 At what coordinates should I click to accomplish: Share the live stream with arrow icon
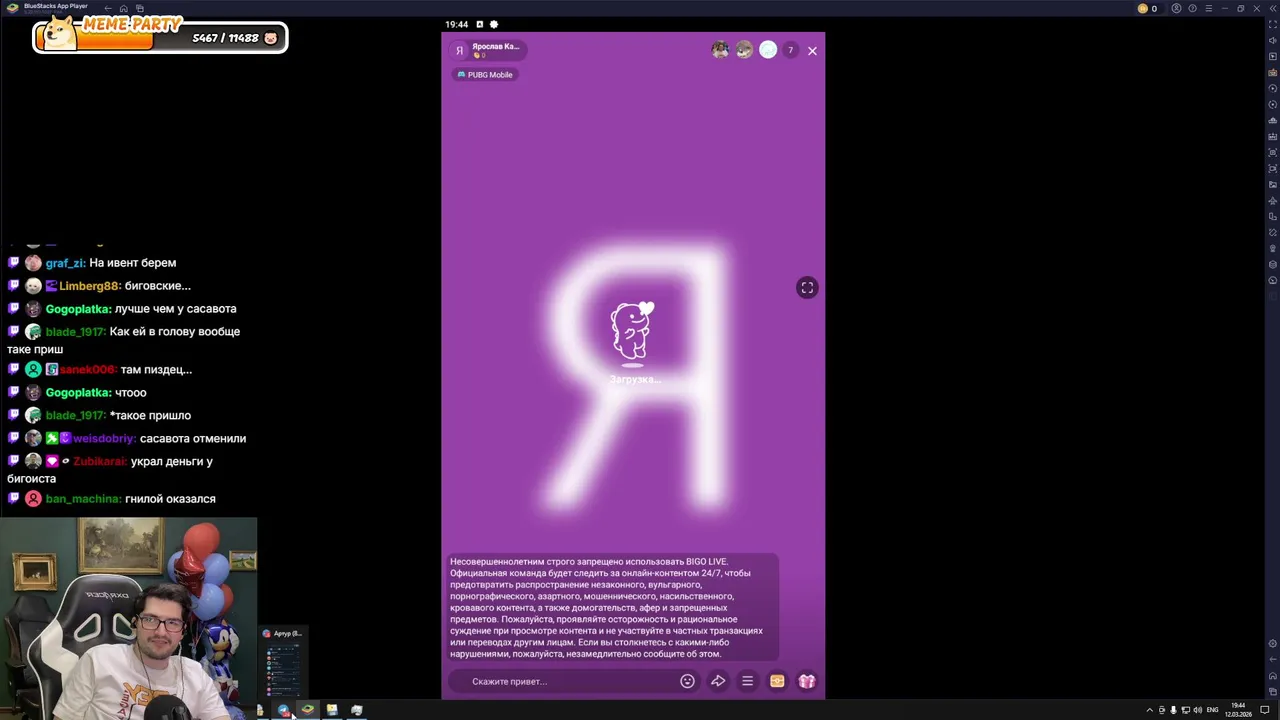[x=718, y=681]
